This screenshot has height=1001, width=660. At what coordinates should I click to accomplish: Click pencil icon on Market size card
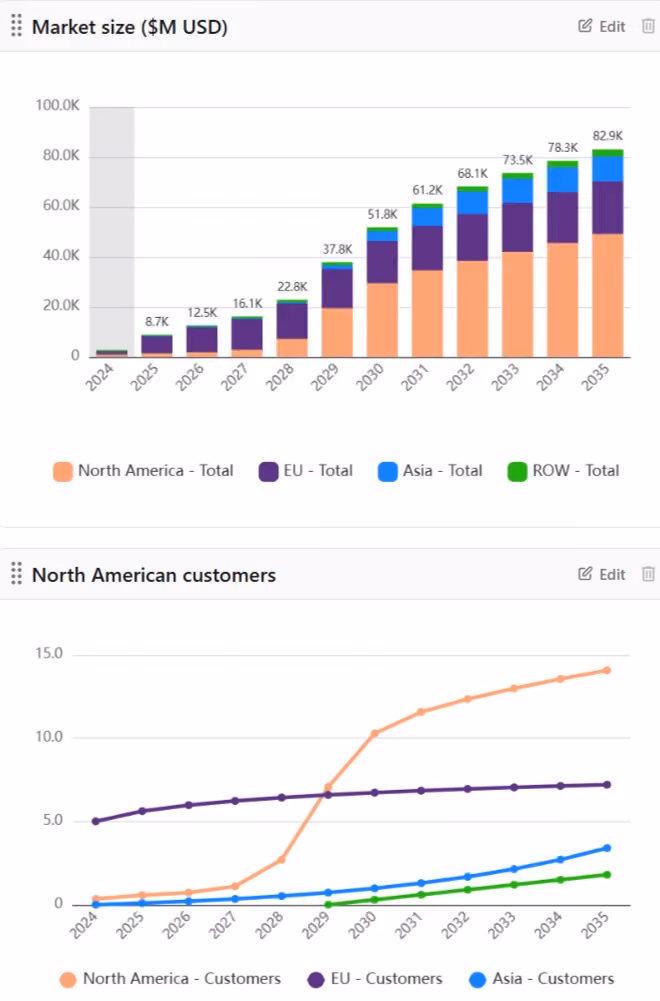[585, 26]
